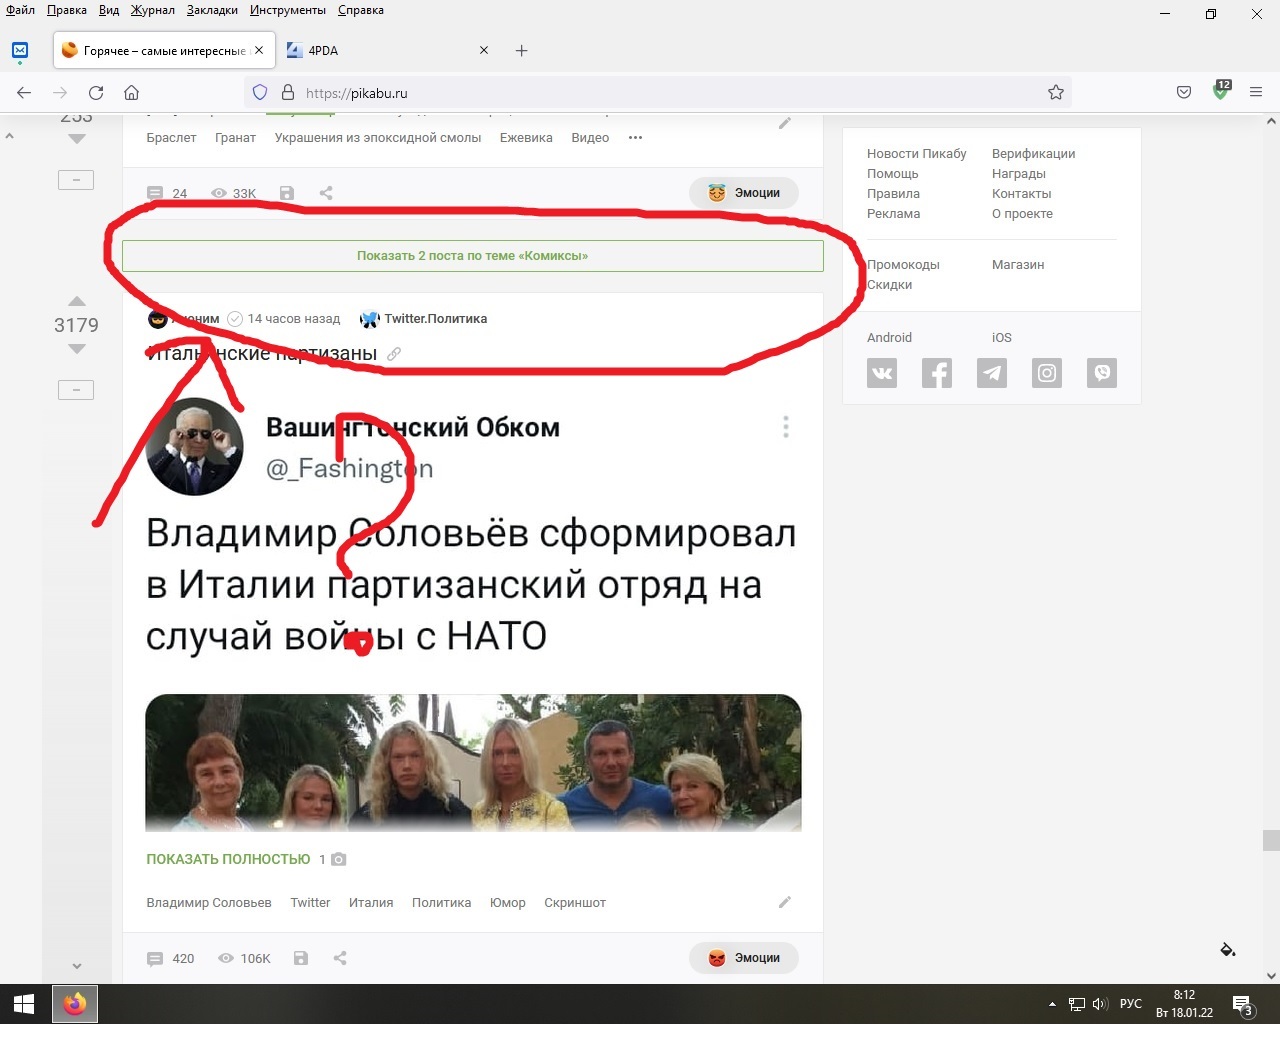The width and height of the screenshot is (1280, 1054).
Task: Open Эмоции for the 24-comment post
Action: click(x=744, y=193)
